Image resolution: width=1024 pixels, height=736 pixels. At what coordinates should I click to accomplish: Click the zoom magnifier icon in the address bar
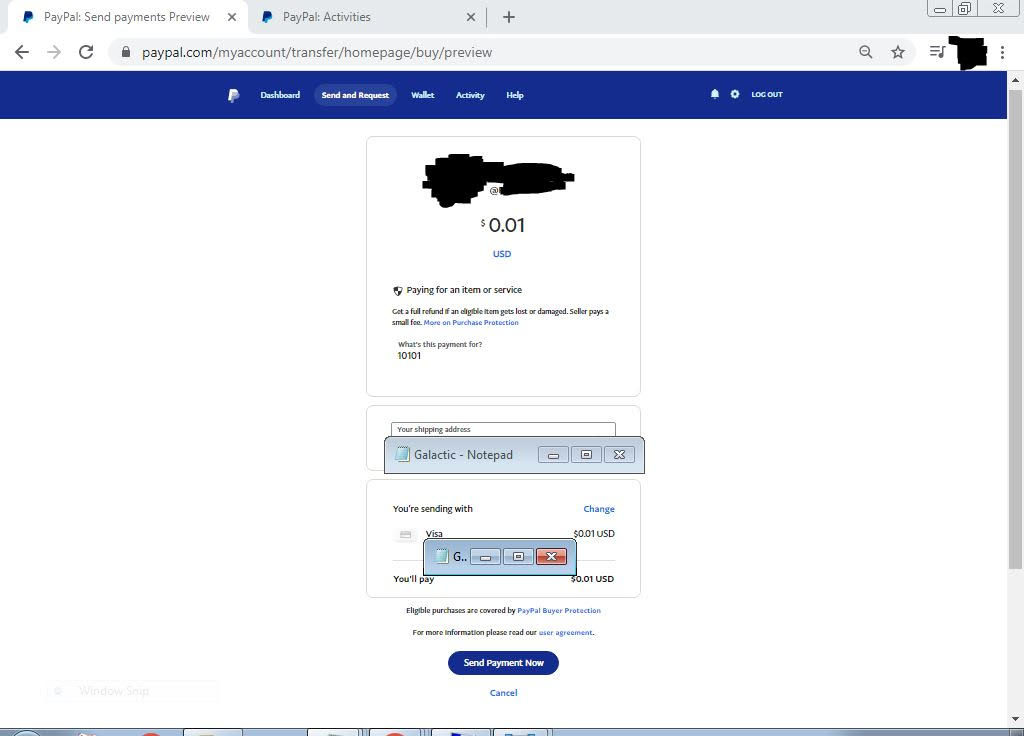tap(866, 52)
